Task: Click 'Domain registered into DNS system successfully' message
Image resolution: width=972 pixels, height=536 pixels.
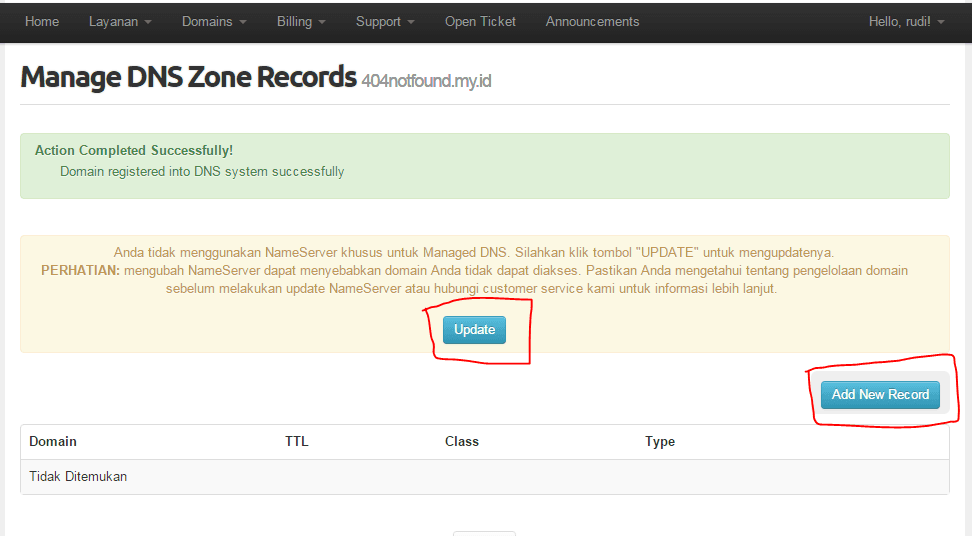Action: point(202,172)
